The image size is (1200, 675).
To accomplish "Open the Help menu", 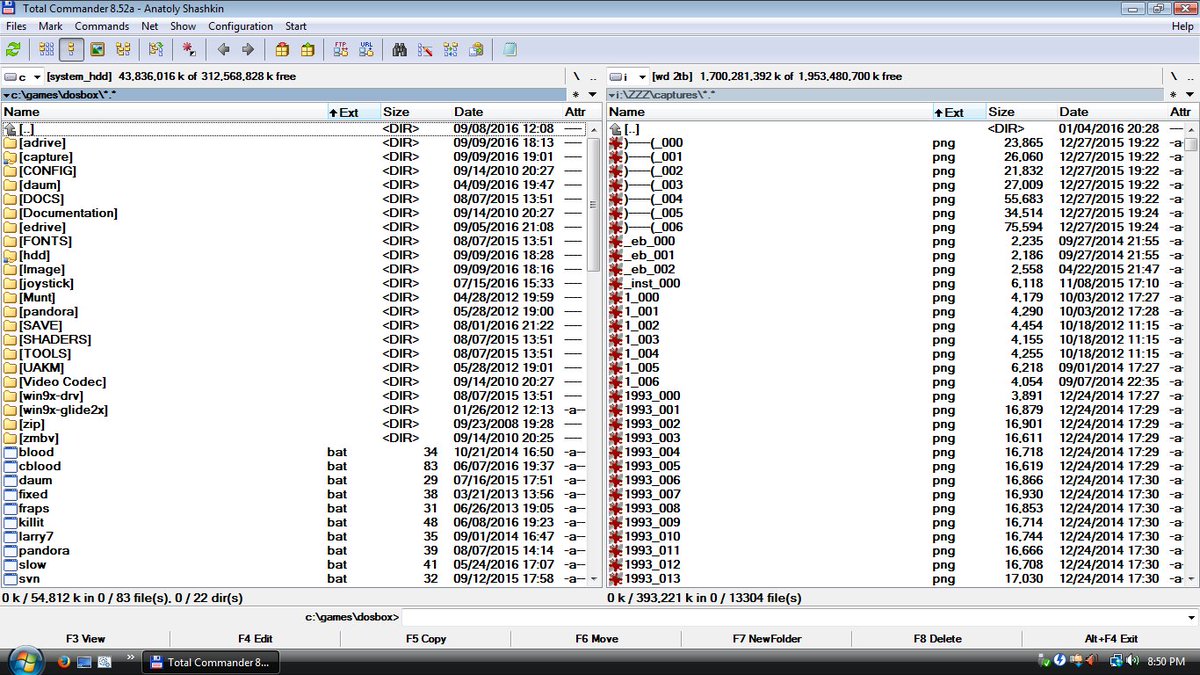I will 1182,26.
